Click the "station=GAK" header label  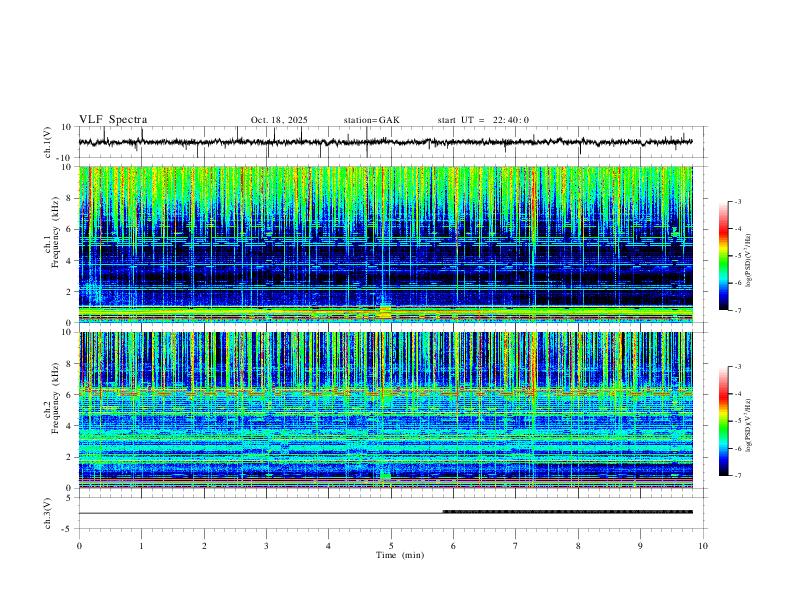click(371, 120)
